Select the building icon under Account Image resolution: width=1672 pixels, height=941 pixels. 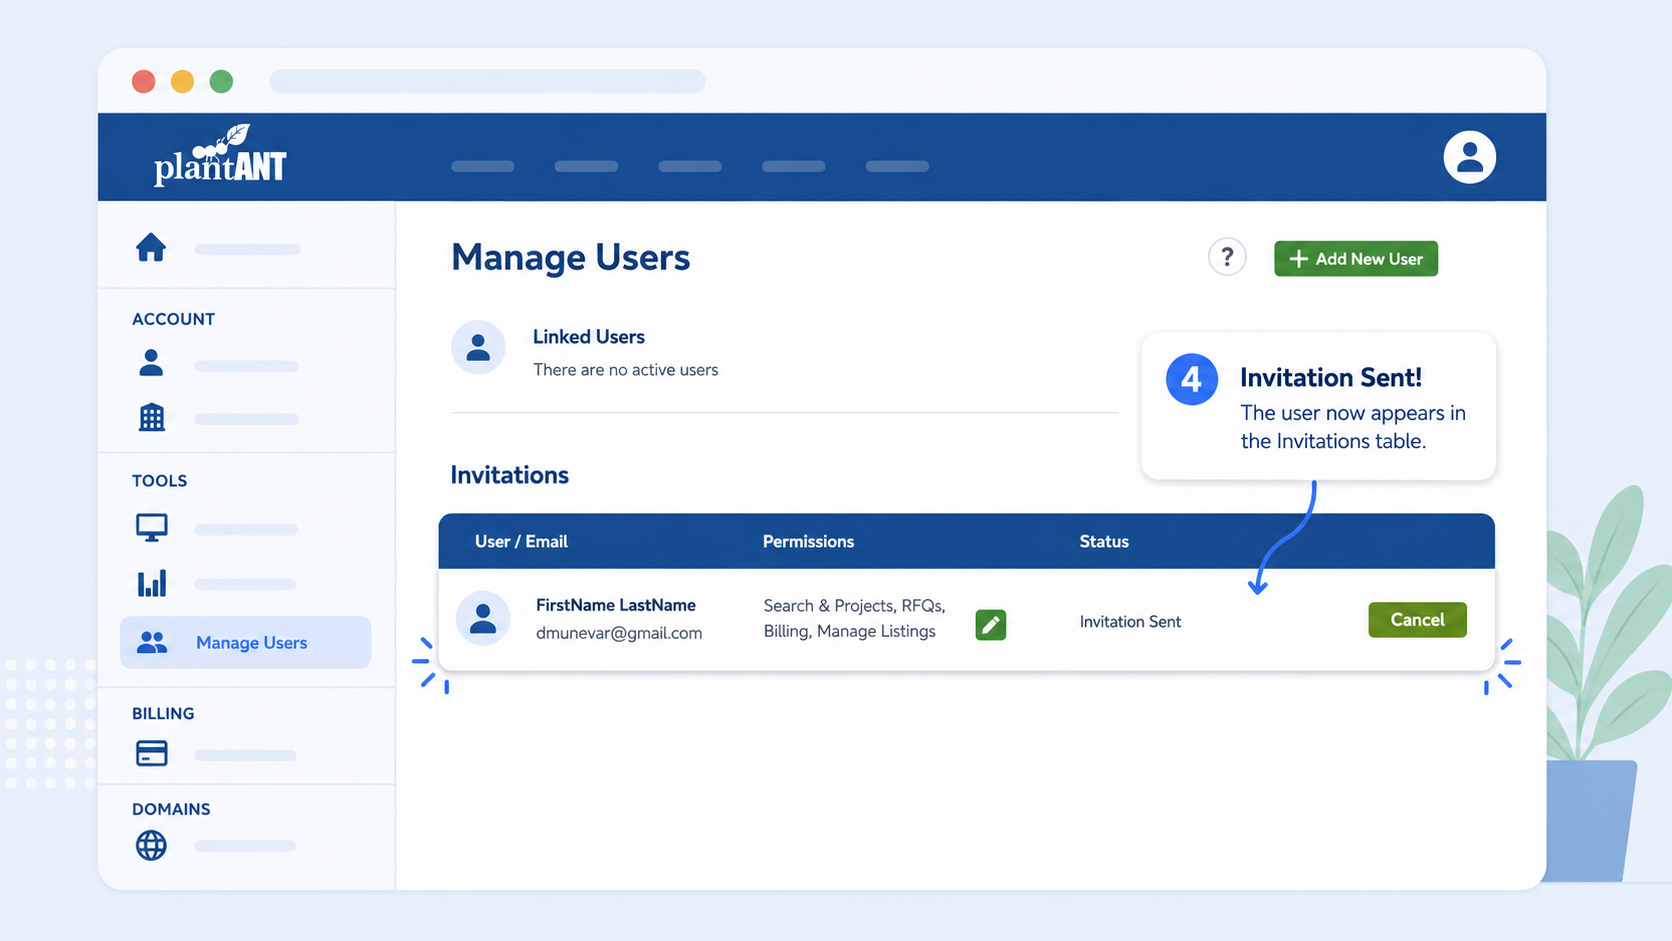tap(152, 417)
